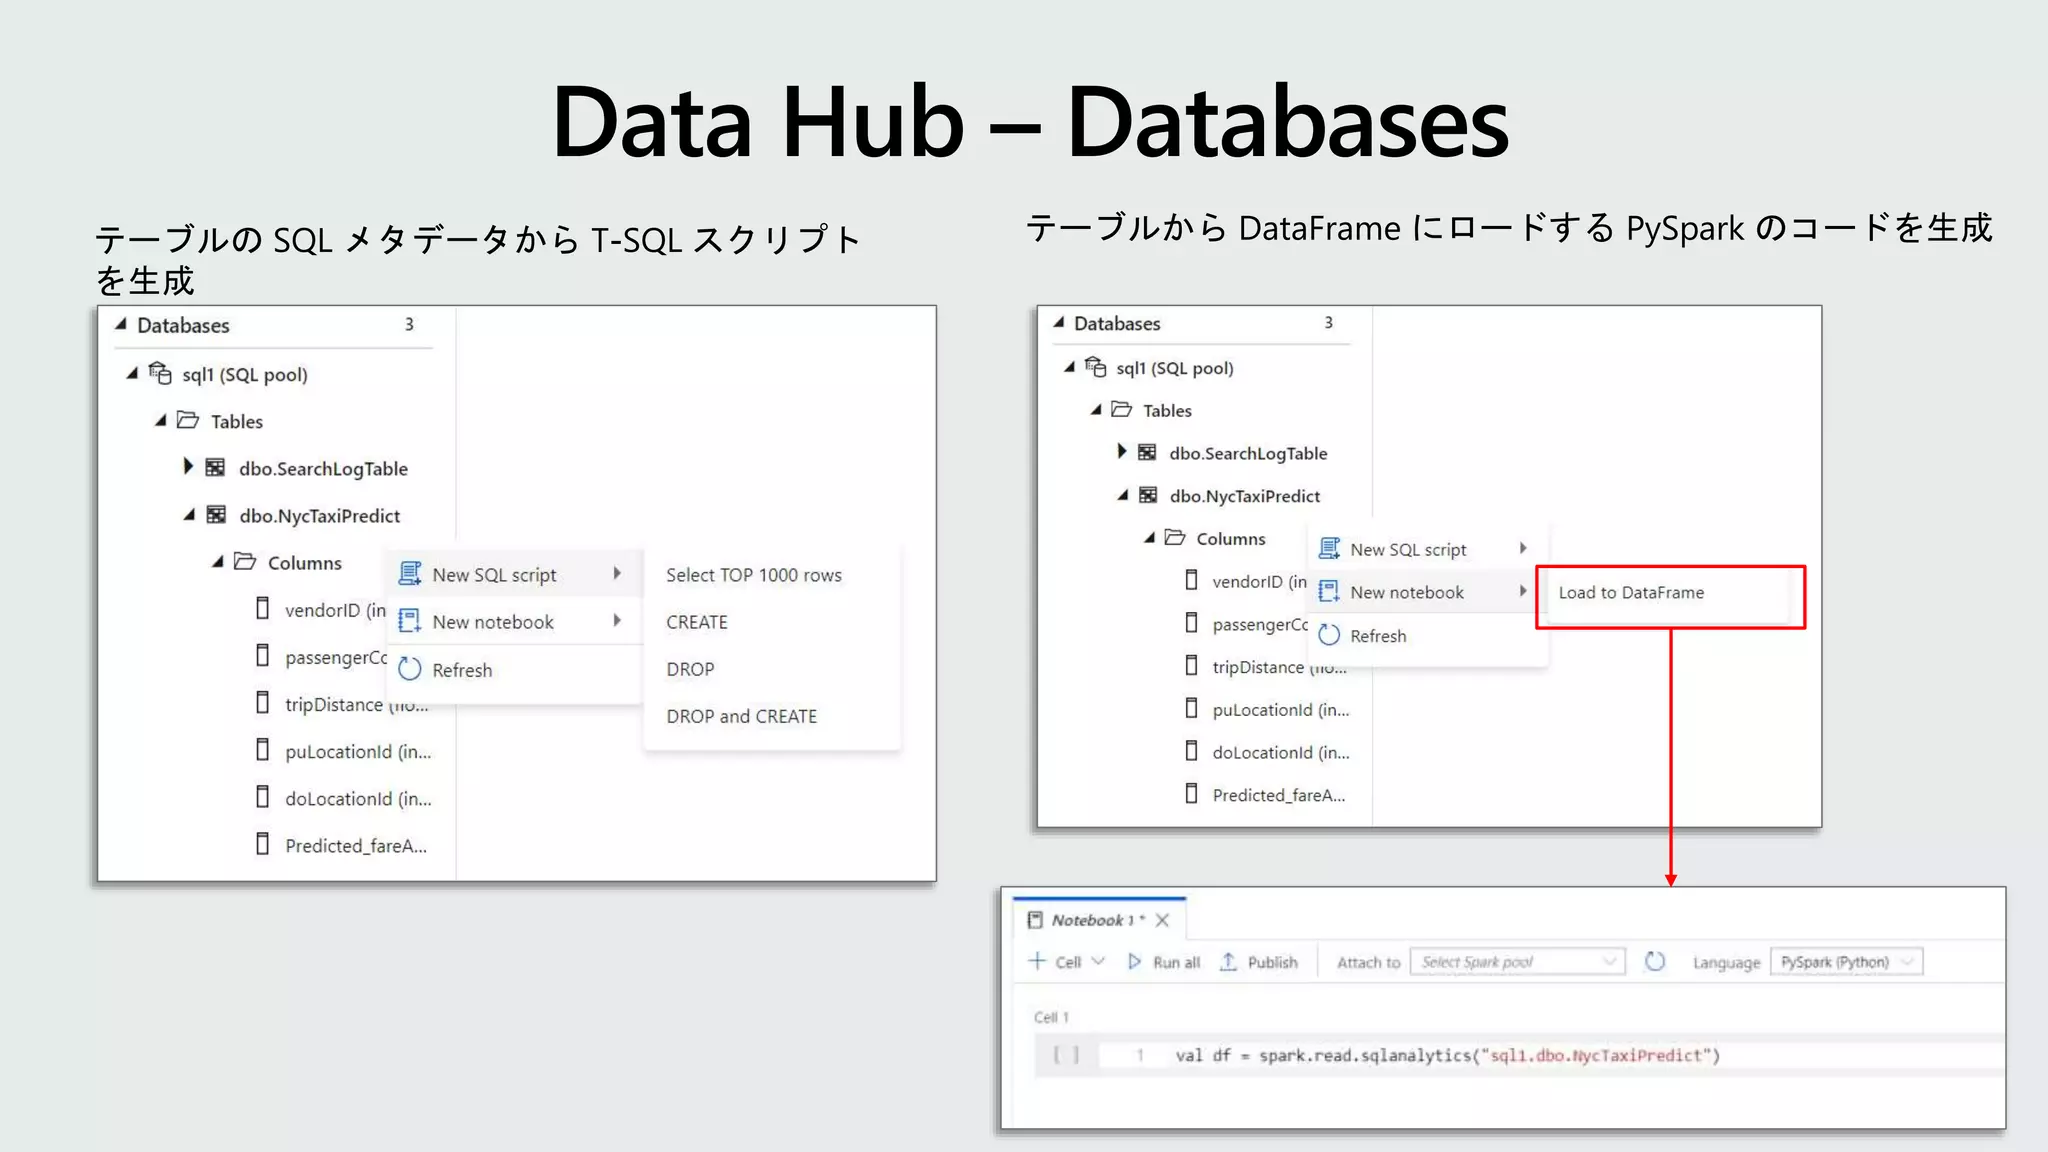Click sql1 SQL pool database icon in left panel

tap(160, 374)
